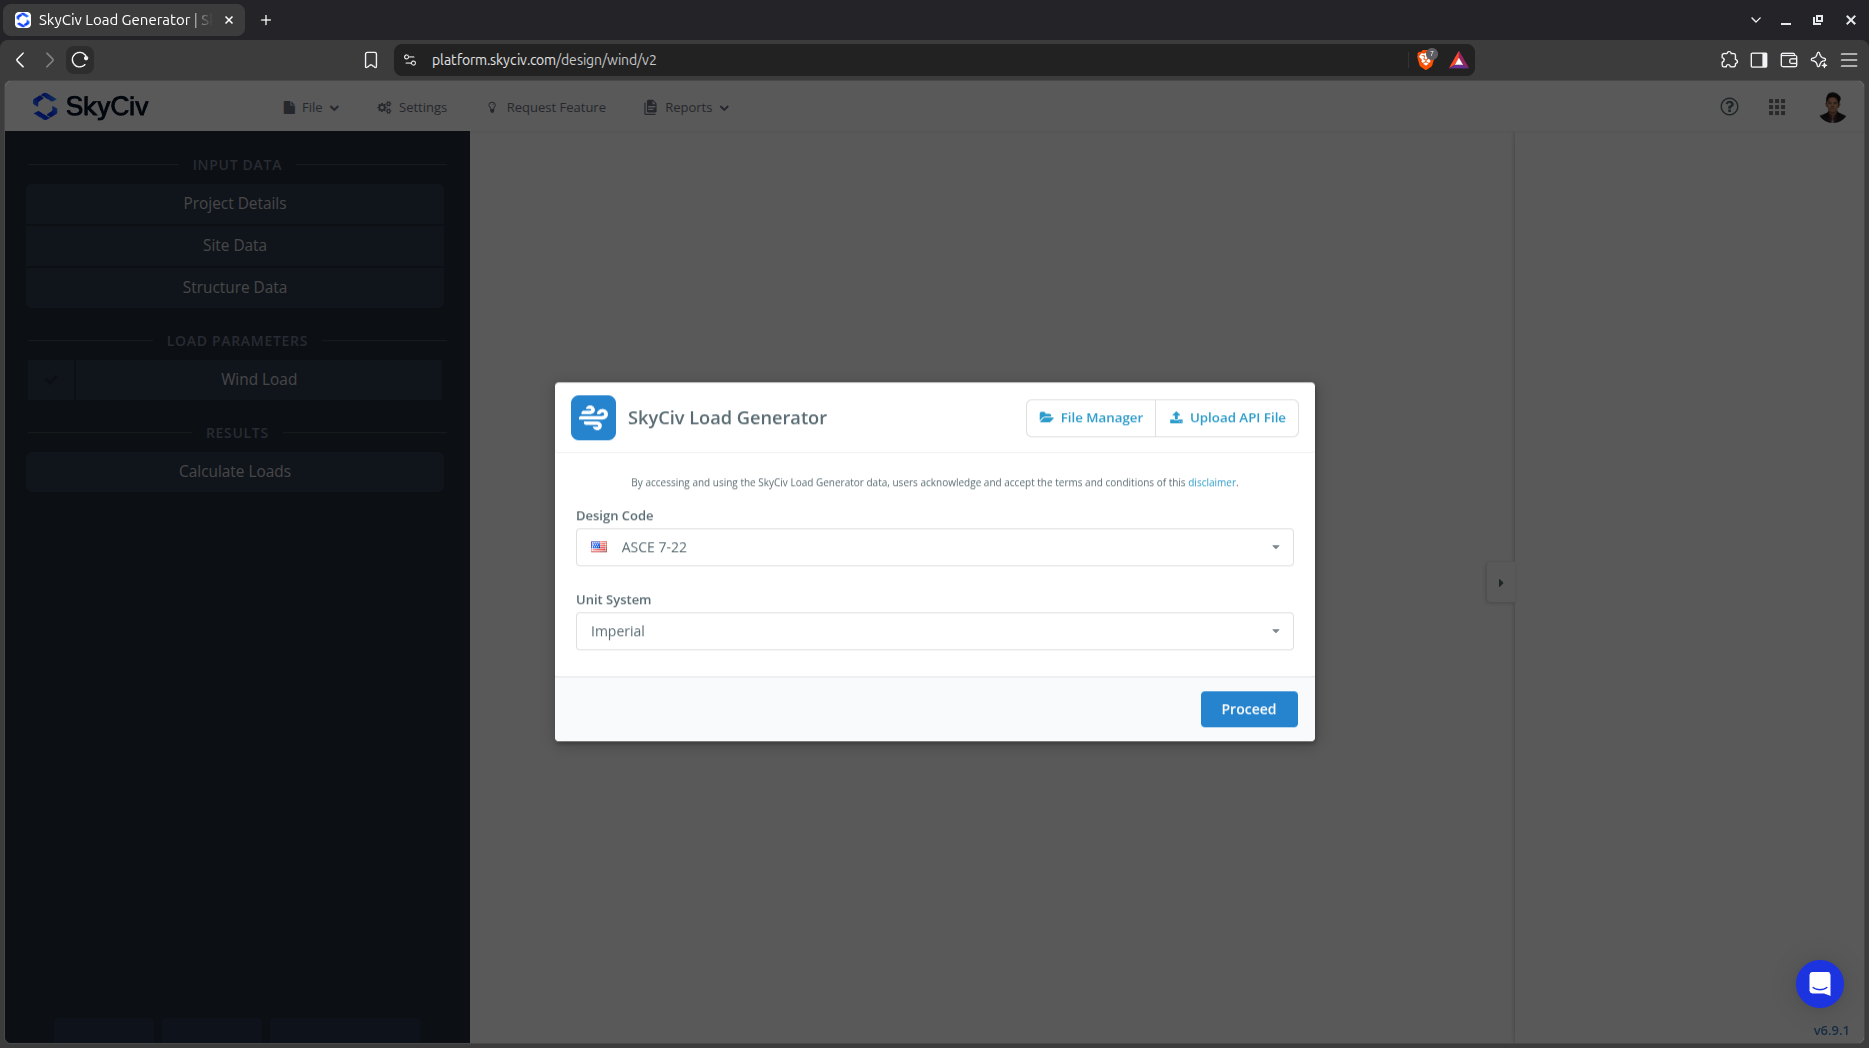This screenshot has height=1048, width=1869.
Task: Open a new browser tab
Action: [266, 20]
